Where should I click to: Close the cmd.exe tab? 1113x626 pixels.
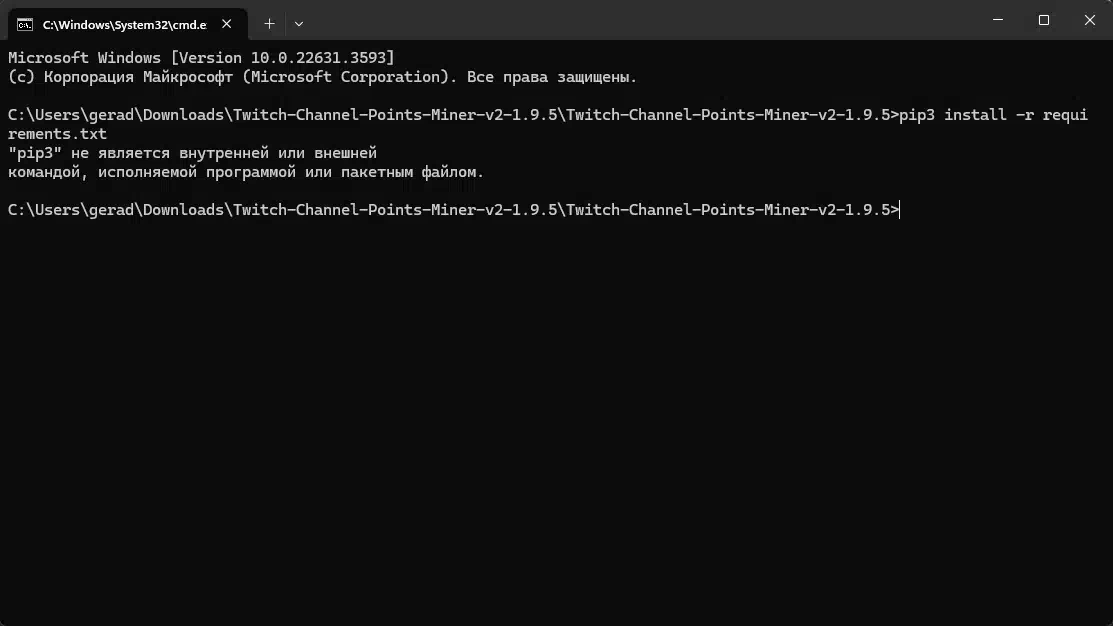pyautogui.click(x=226, y=24)
